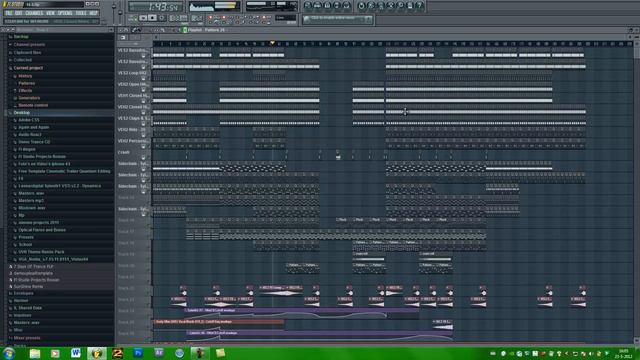Click the enable online news bar
The height and width of the screenshot is (360, 640).
(338, 19)
